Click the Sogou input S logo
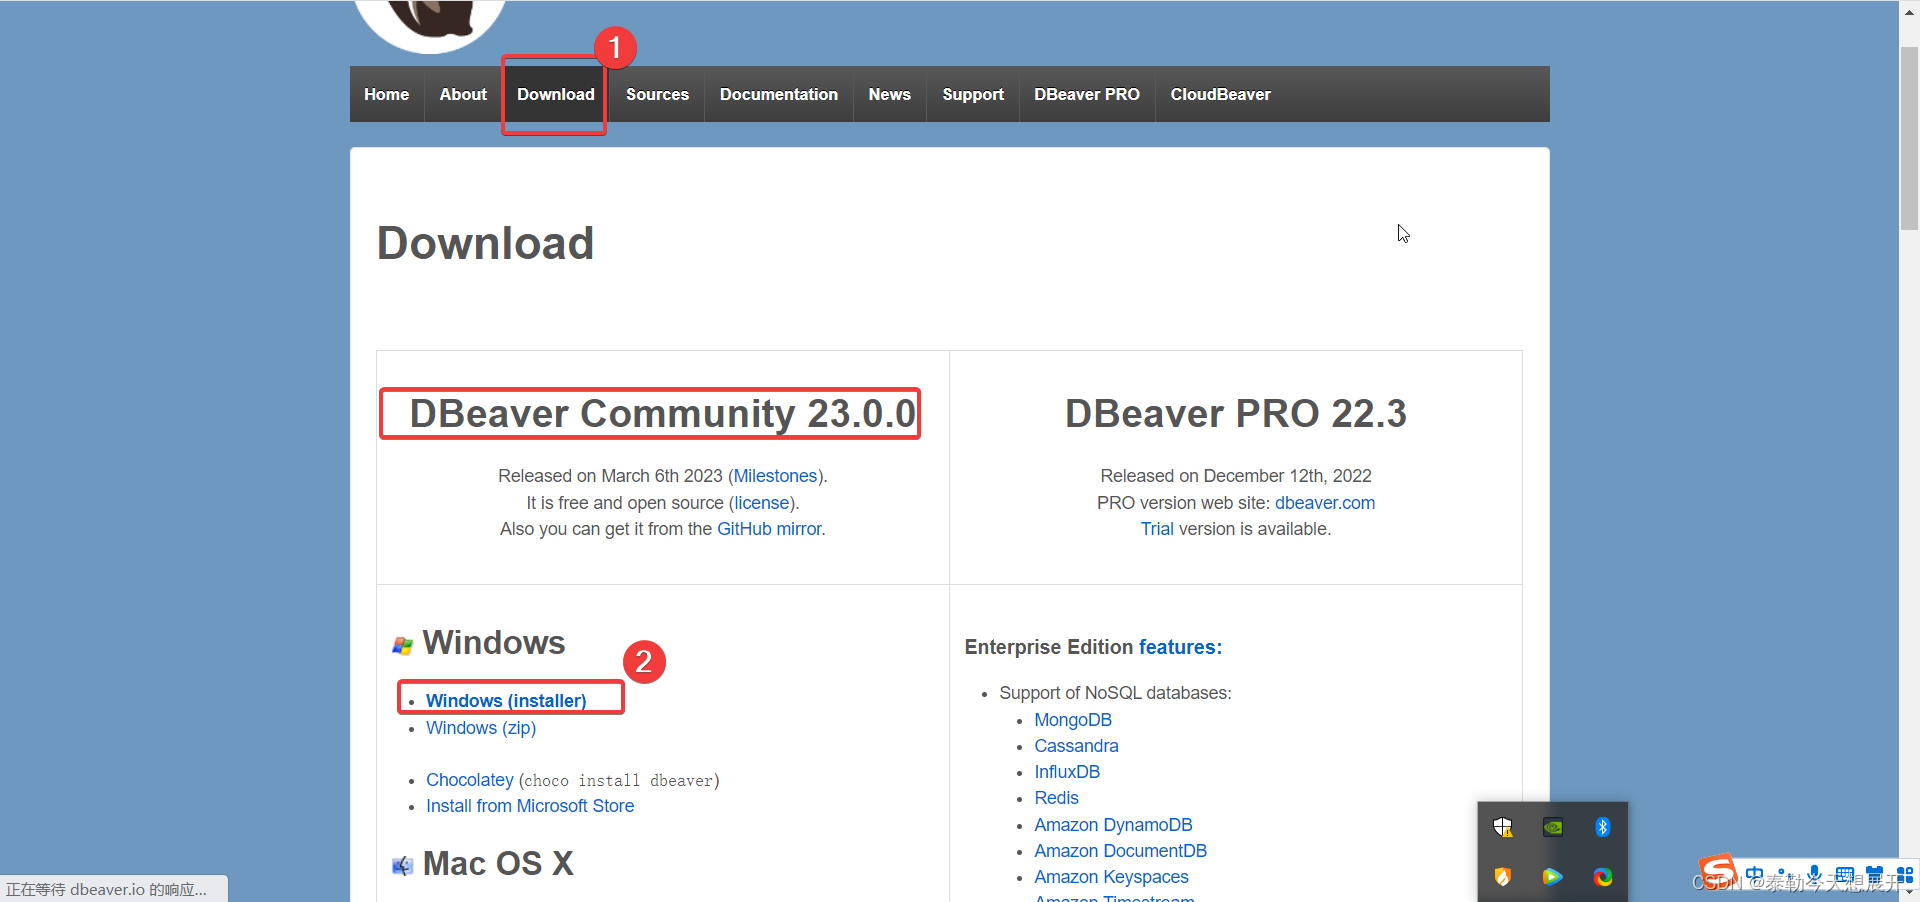Viewport: 1920px width, 902px height. tap(1718, 872)
